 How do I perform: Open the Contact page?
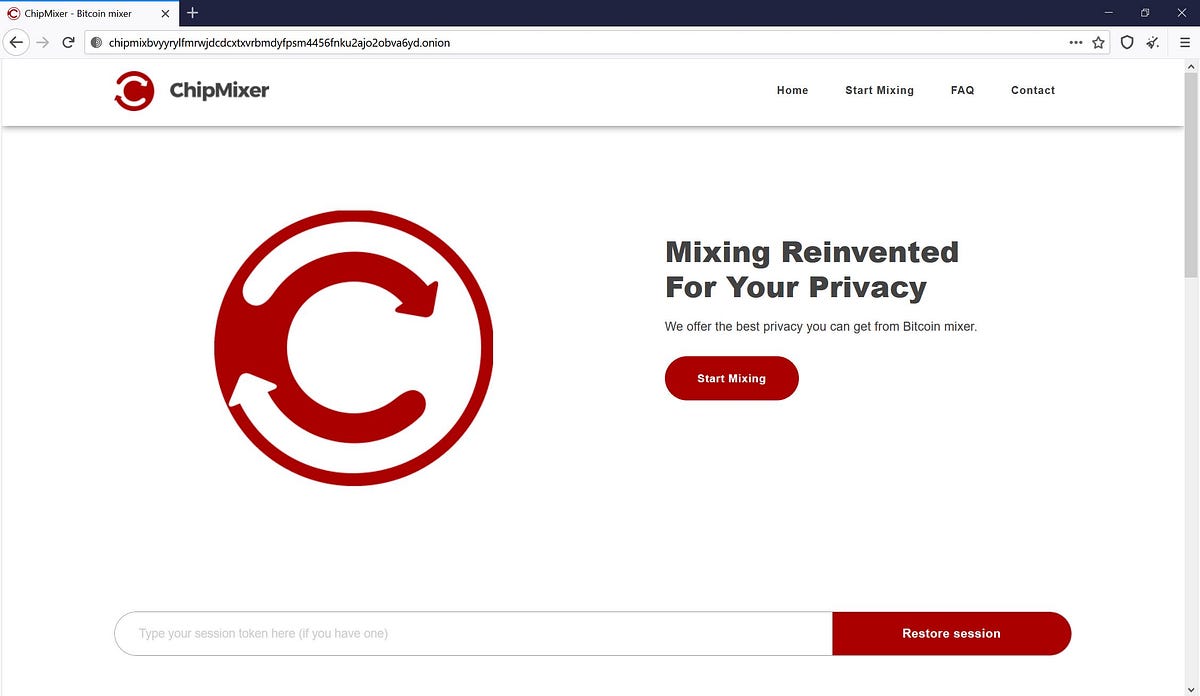click(x=1033, y=90)
